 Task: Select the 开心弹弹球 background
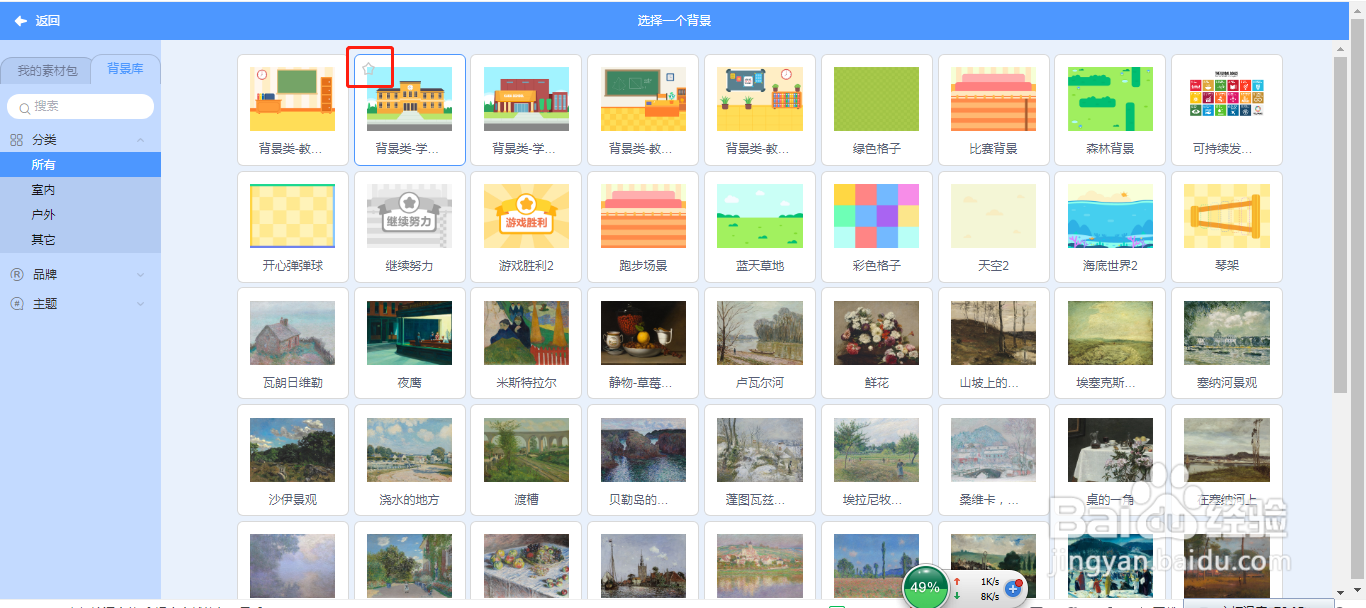[x=293, y=227]
